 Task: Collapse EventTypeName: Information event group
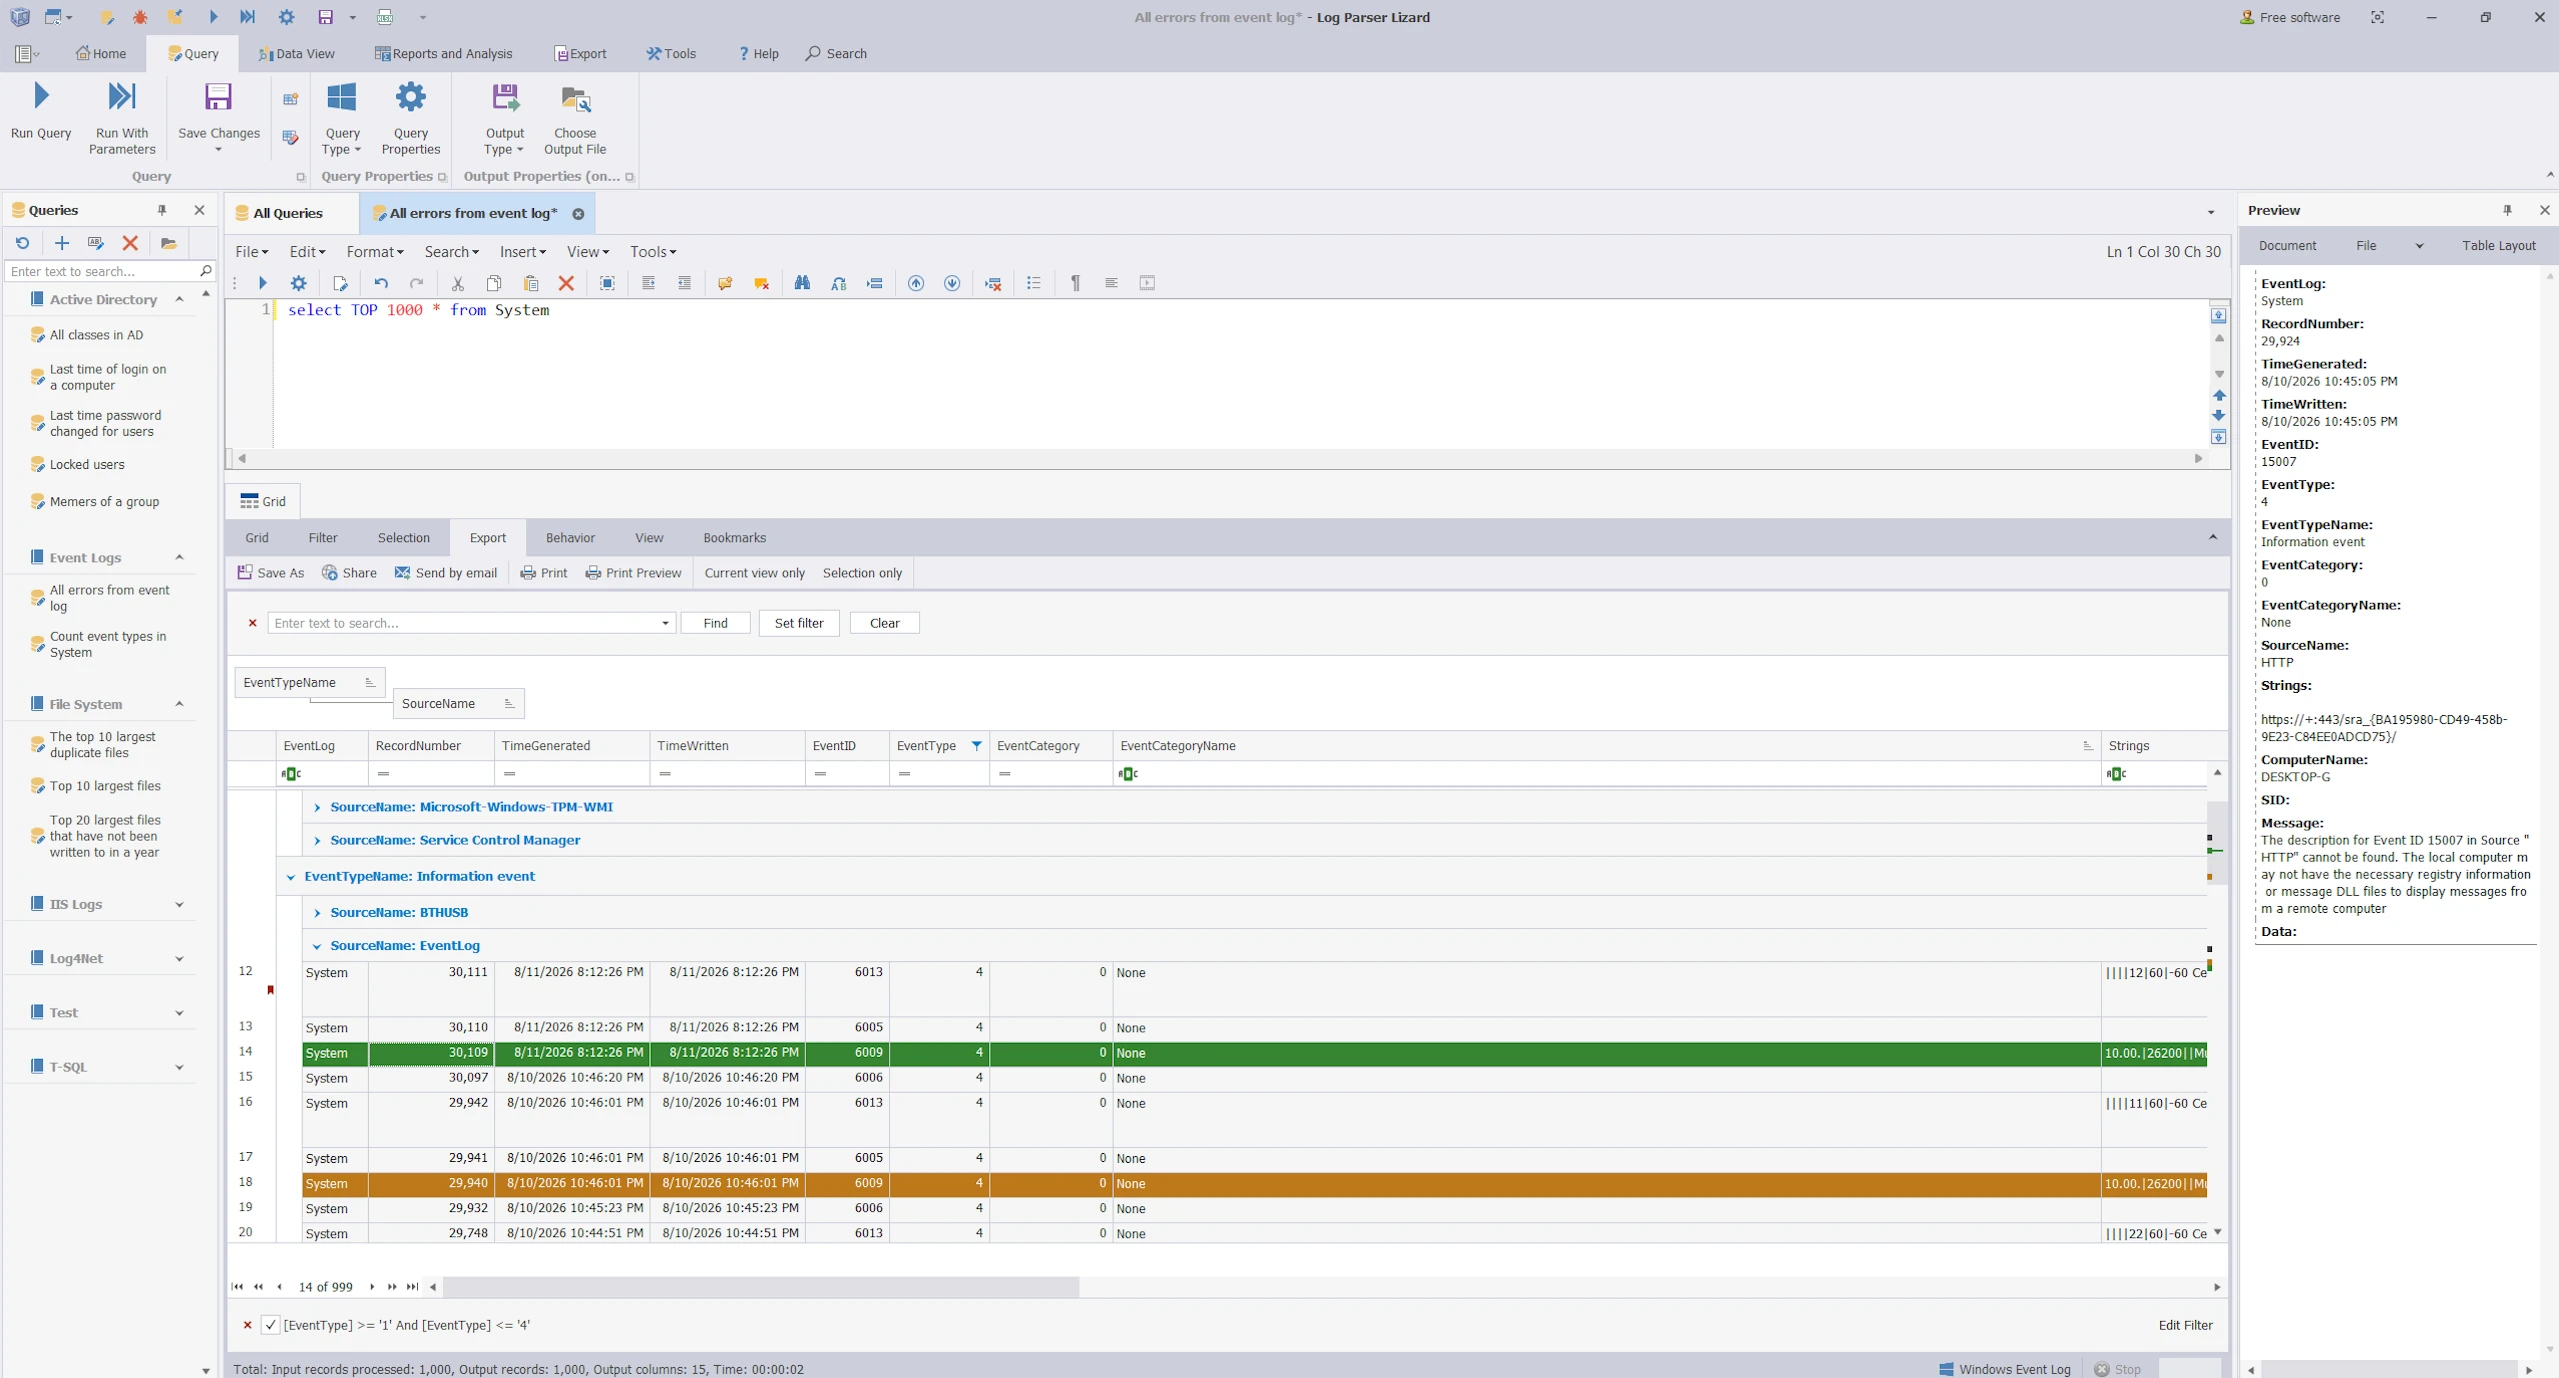click(291, 877)
